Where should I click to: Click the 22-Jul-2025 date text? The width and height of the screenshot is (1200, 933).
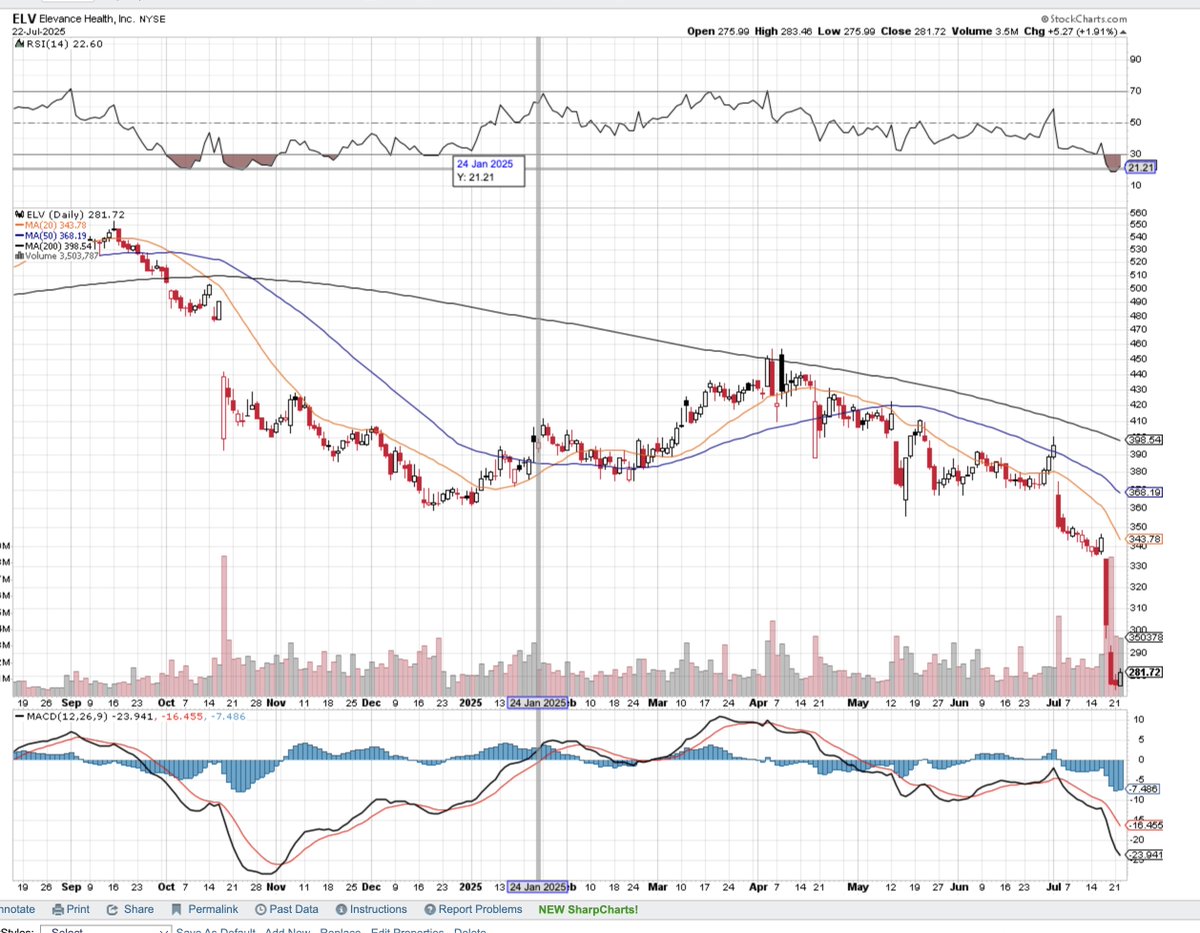(37, 31)
